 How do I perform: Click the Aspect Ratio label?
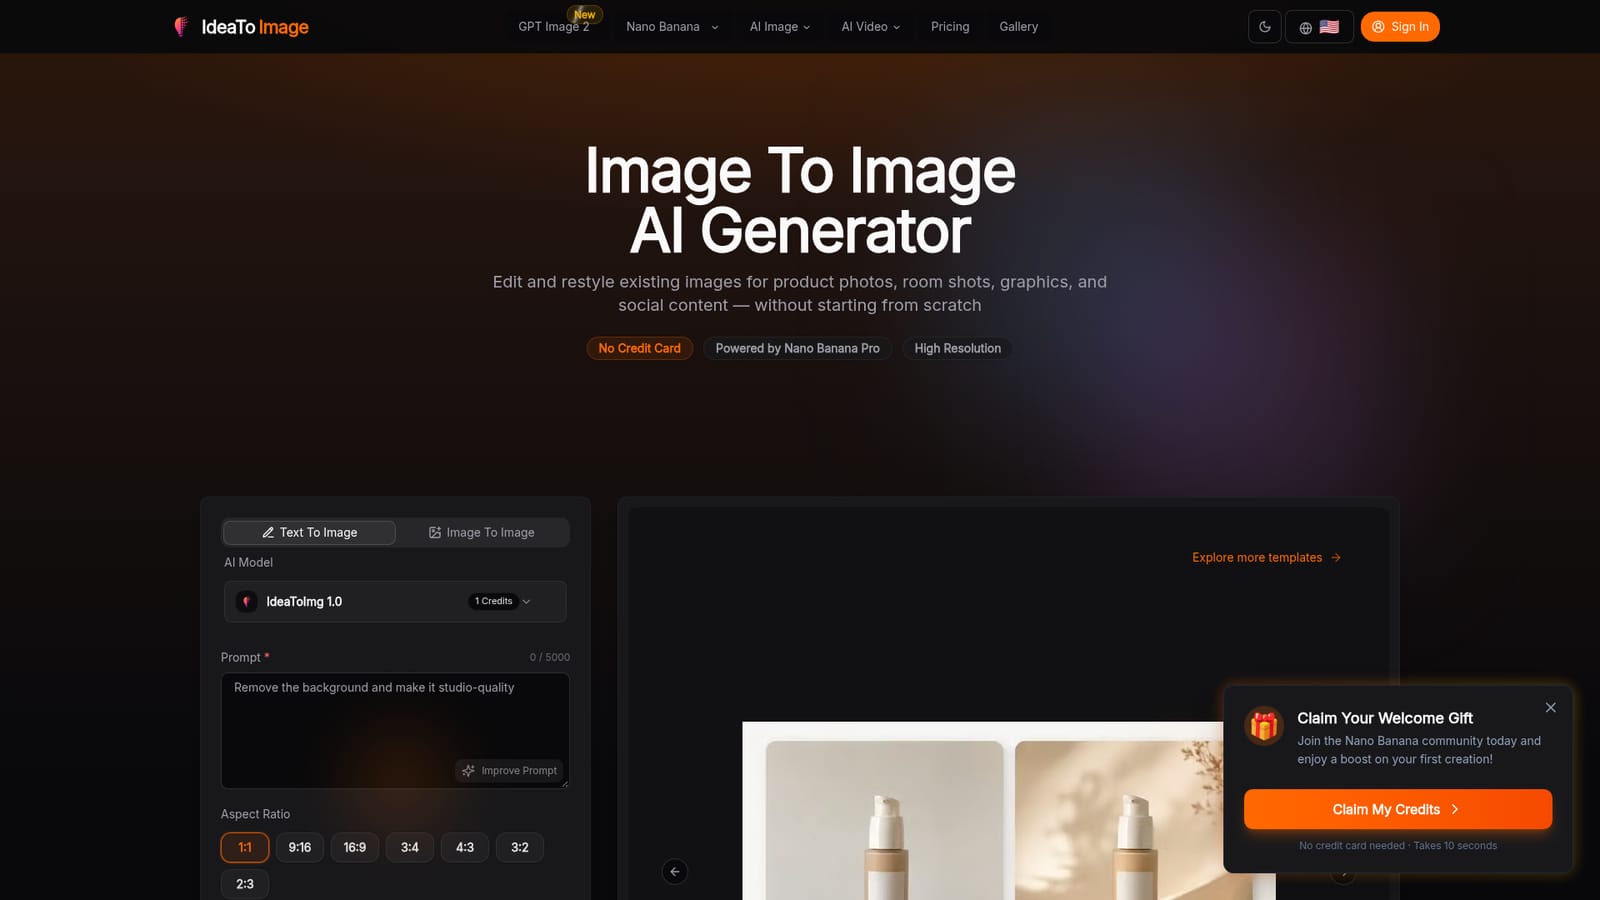[255, 814]
